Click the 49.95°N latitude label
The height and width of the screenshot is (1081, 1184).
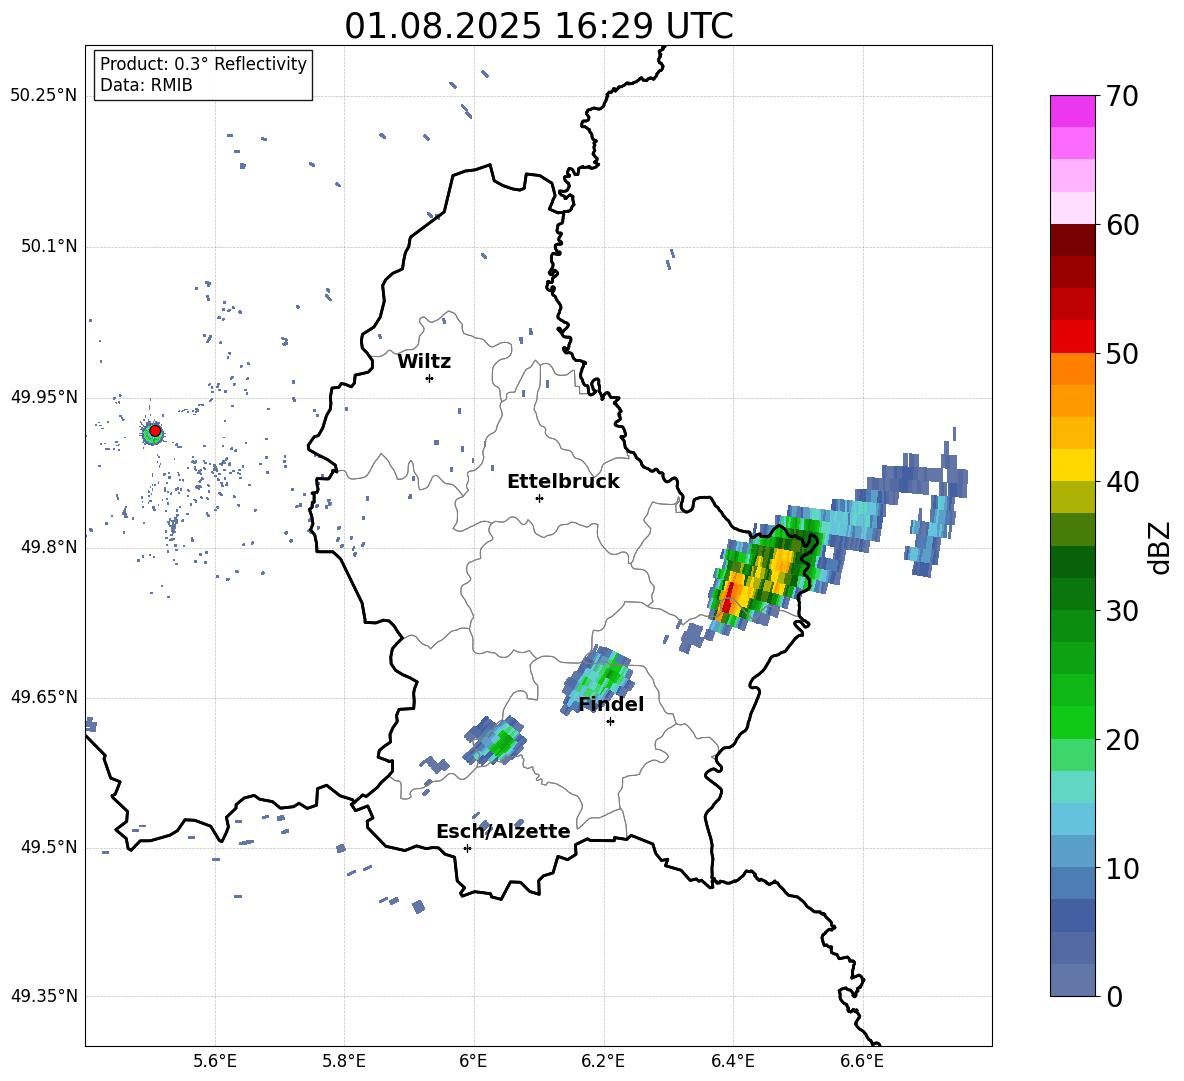pyautogui.click(x=44, y=397)
